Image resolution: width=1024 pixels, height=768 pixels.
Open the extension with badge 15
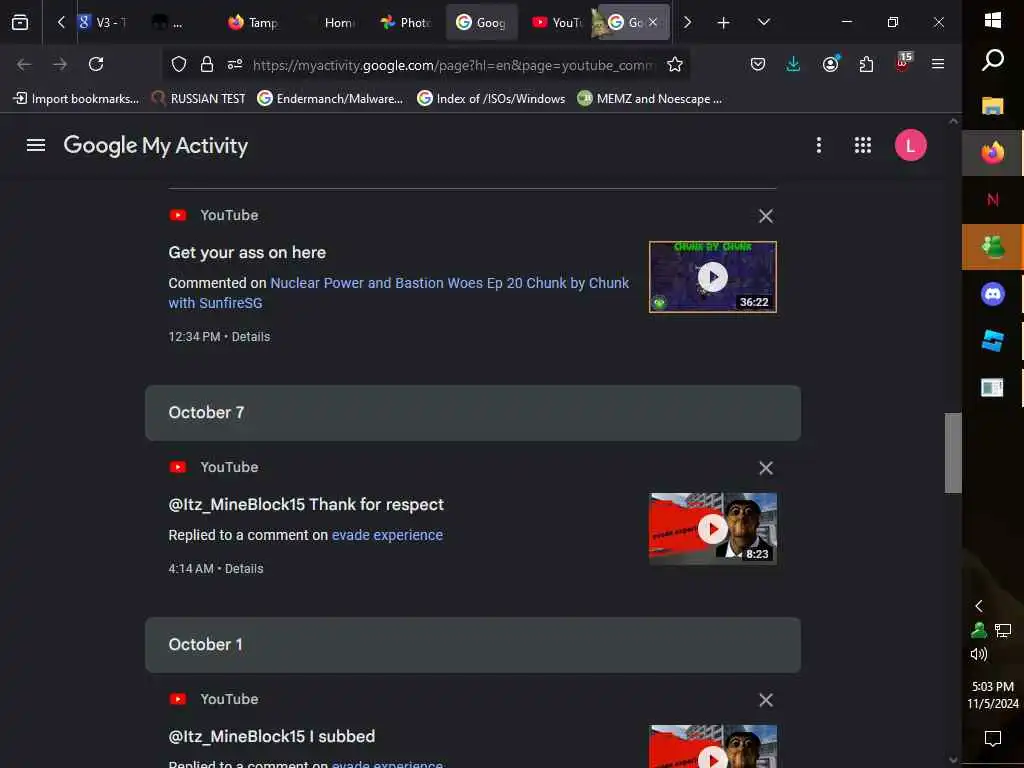(x=903, y=63)
